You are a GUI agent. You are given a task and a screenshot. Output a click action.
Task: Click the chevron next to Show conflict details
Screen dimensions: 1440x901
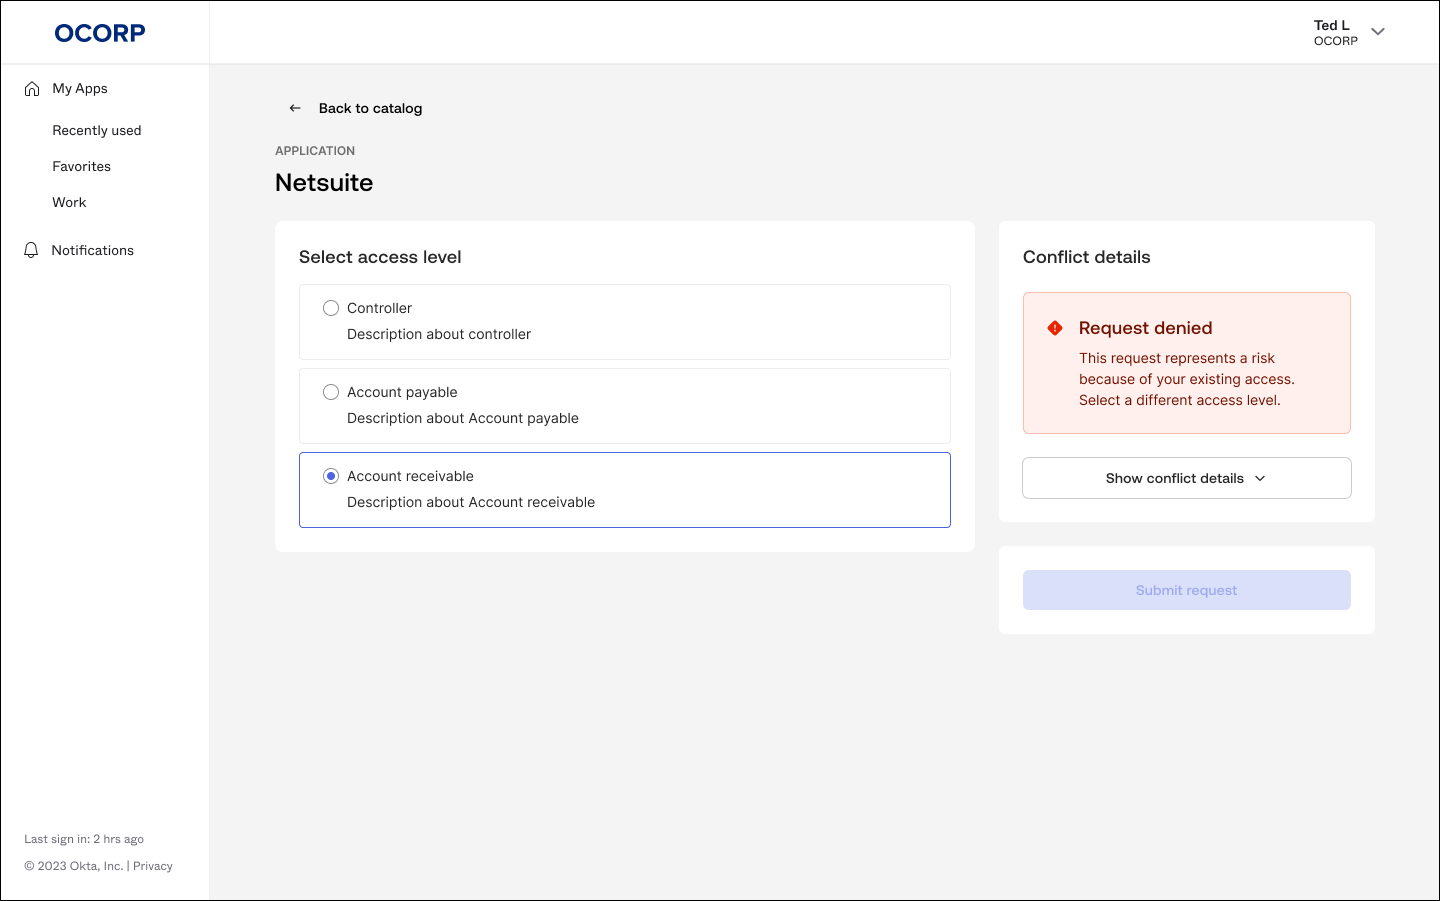click(1261, 478)
